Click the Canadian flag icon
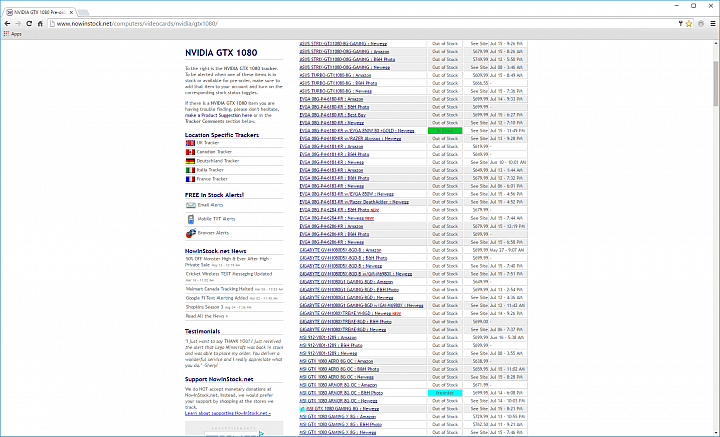This screenshot has width=720, height=437. [190, 152]
